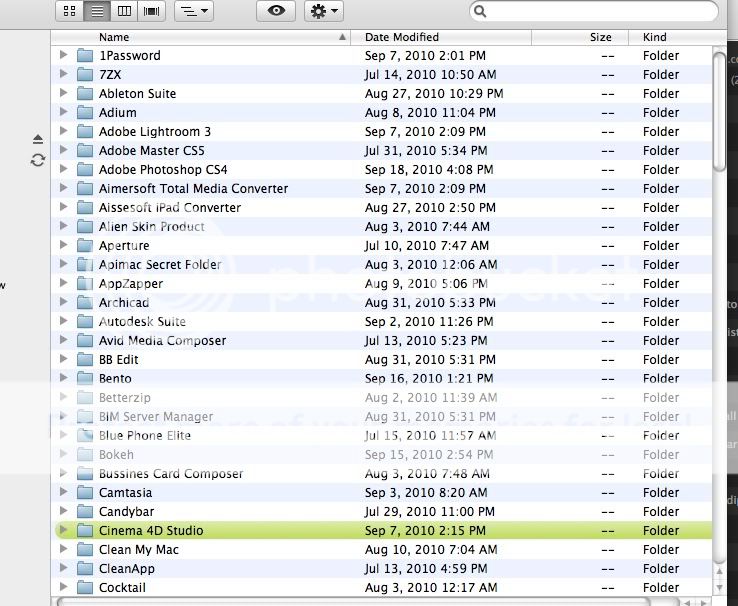Select Aimersoft Total Media Converter folder icon
This screenshot has height=606, width=738.
(85, 188)
